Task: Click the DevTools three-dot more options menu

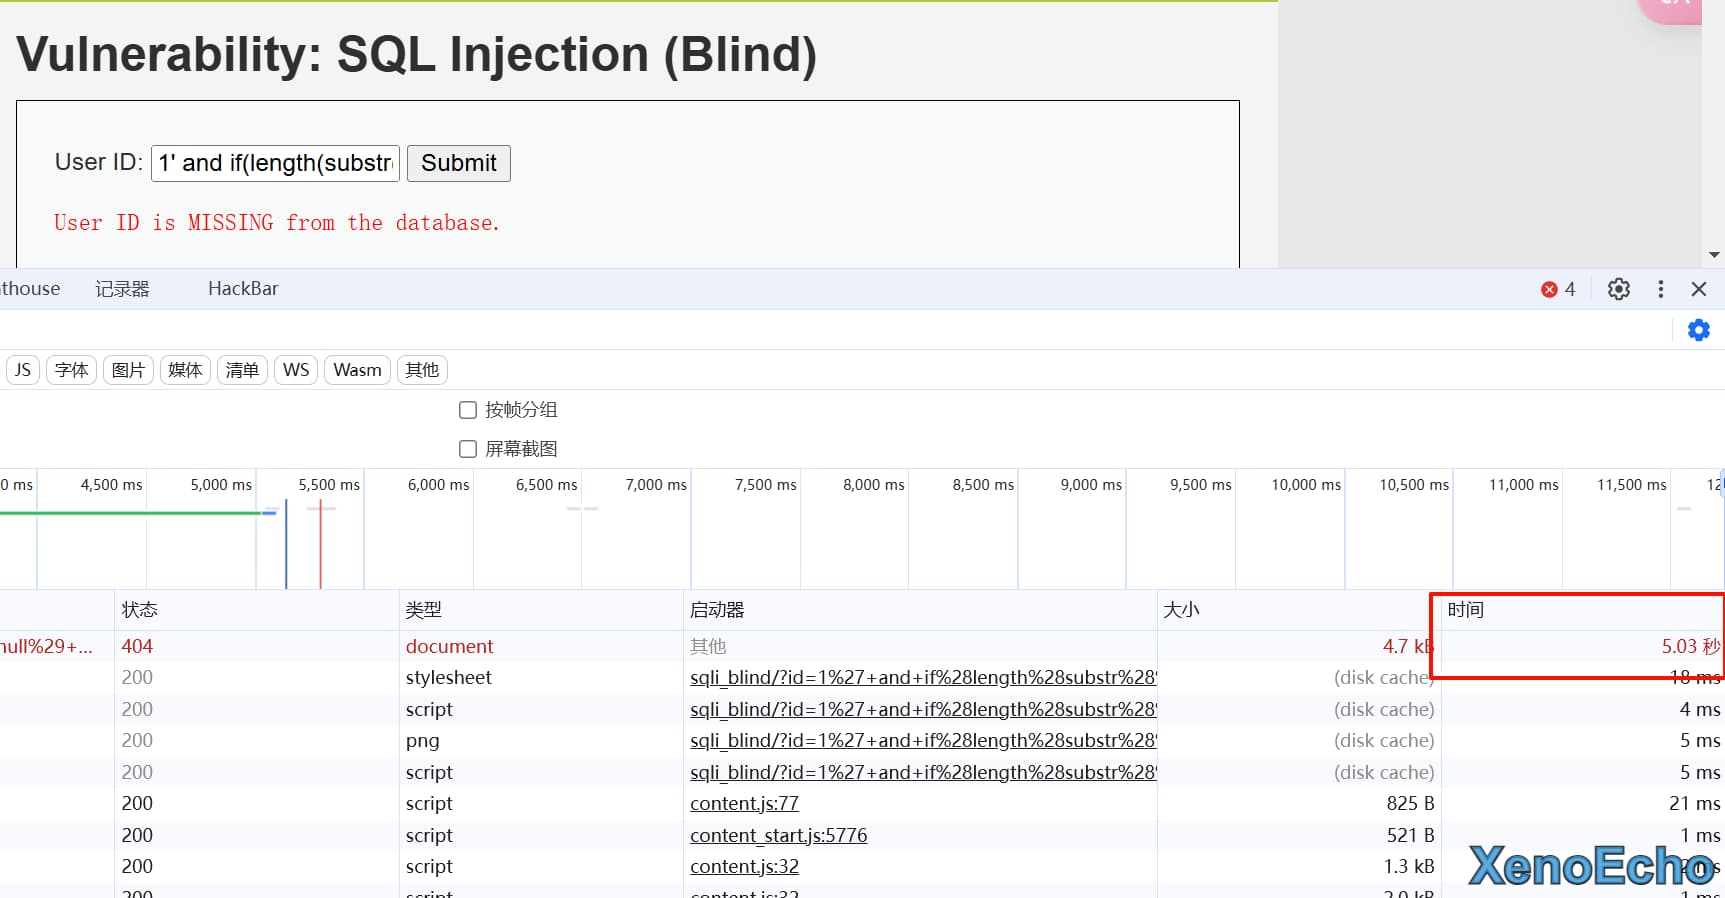Action: pos(1661,289)
